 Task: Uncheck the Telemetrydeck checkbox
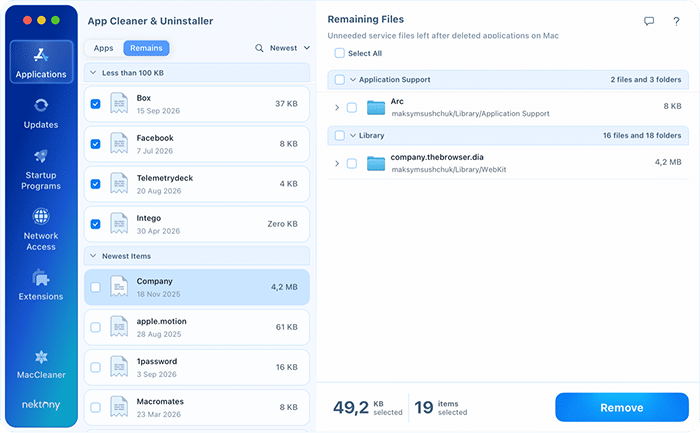tap(96, 184)
